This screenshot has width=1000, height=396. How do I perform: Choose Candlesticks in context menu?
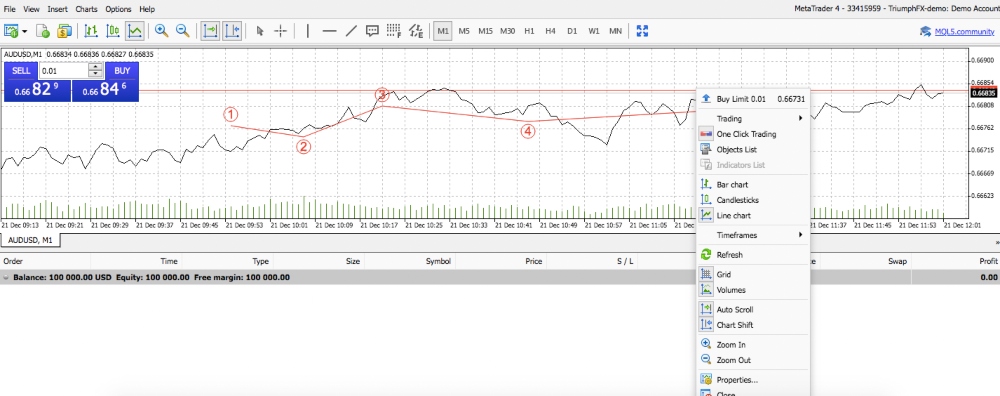[753, 200]
